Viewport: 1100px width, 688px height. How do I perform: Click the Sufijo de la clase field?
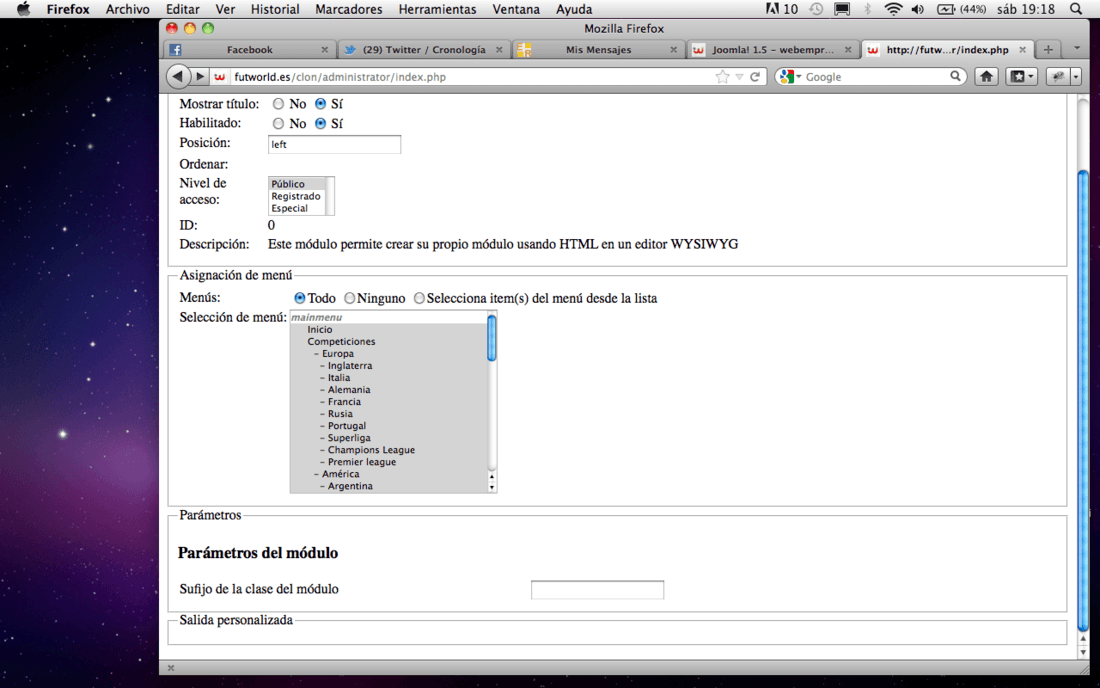point(597,590)
